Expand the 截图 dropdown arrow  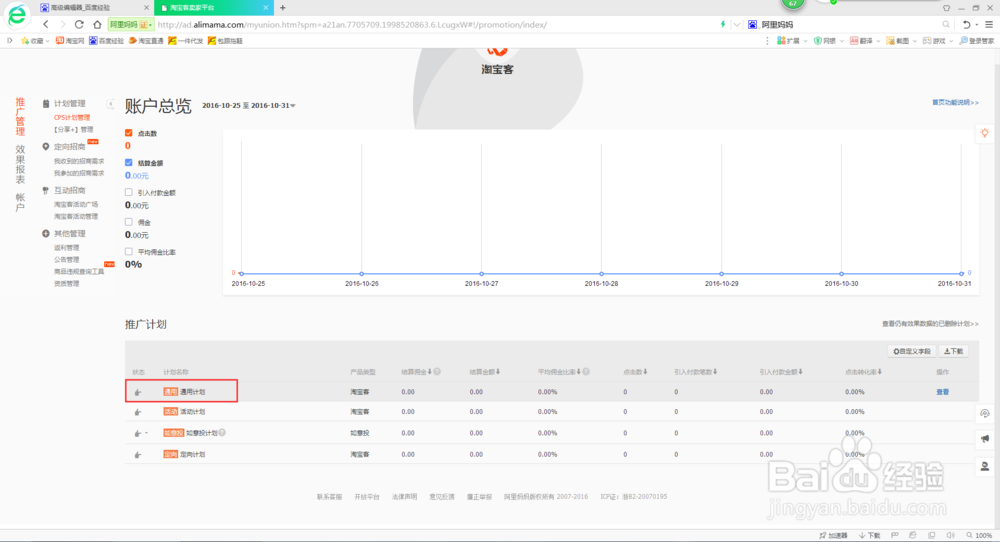pos(914,41)
